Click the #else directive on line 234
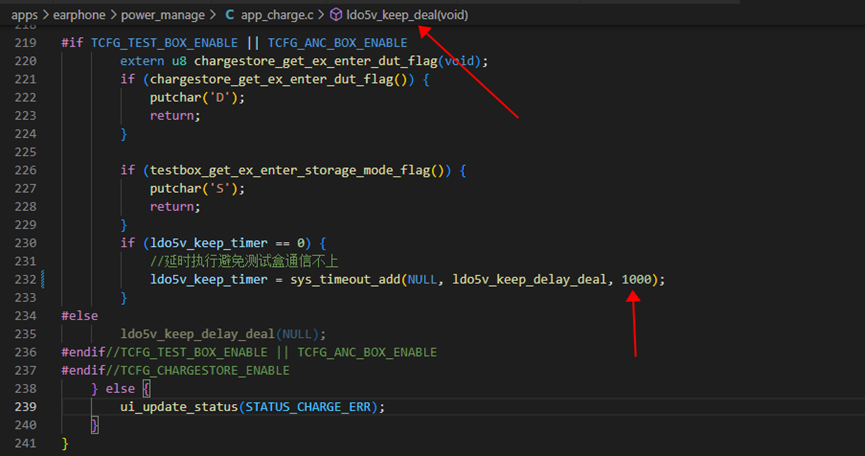 [x=79, y=316]
